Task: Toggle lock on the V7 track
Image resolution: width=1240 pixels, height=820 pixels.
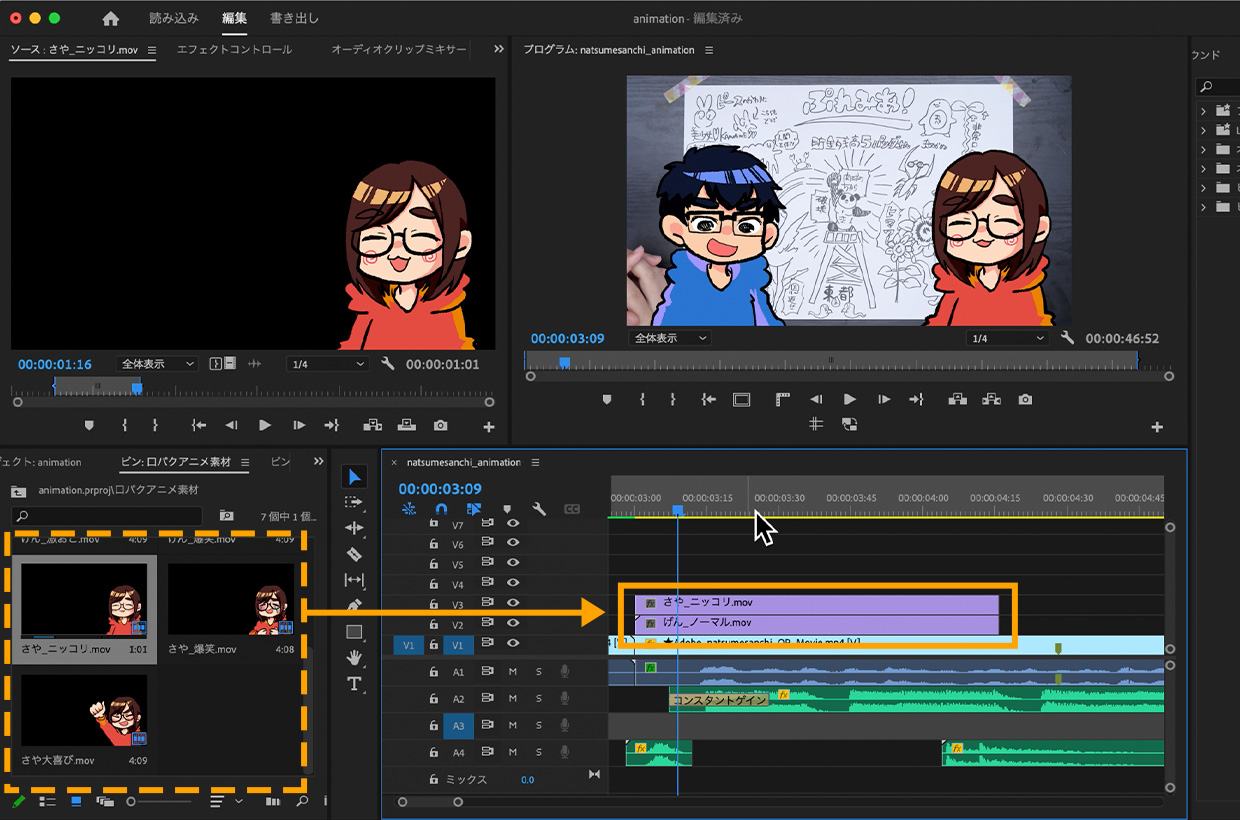Action: (434, 523)
